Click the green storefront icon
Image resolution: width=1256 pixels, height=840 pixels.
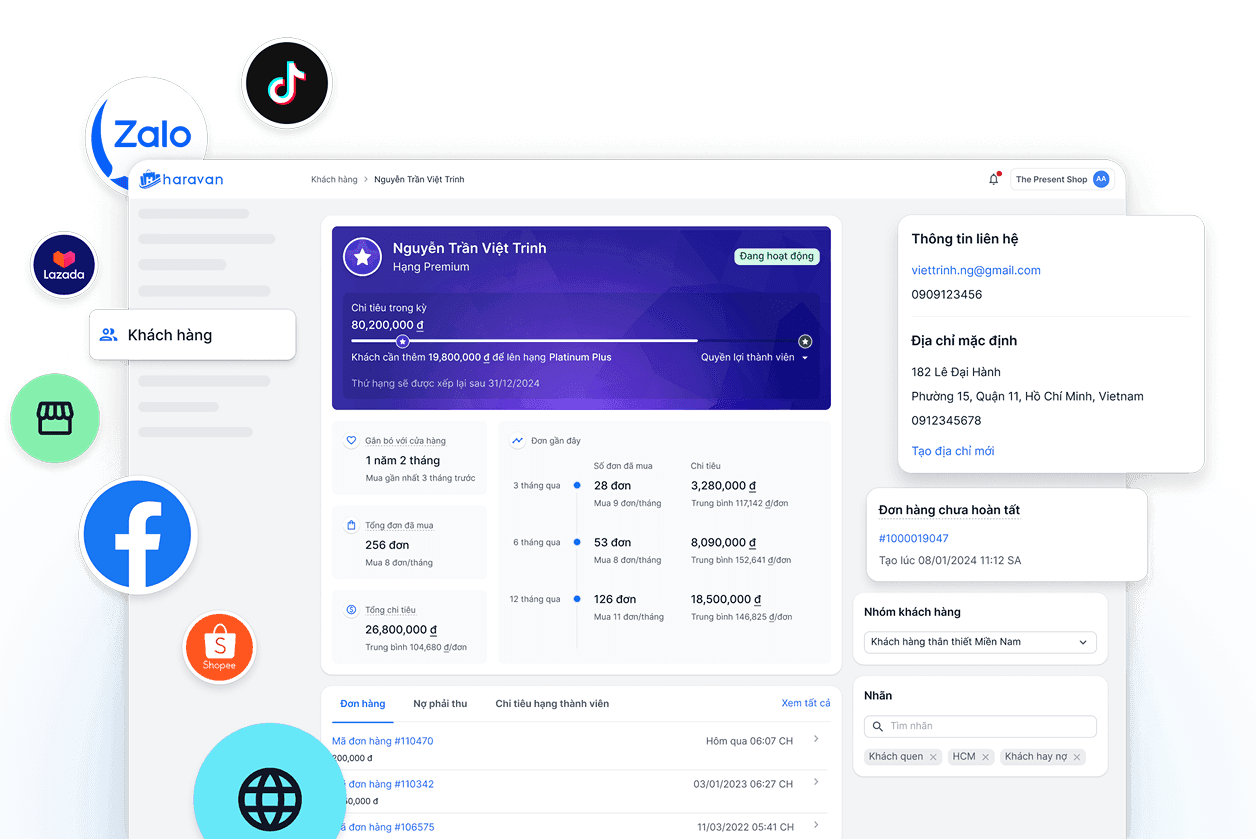[55, 418]
